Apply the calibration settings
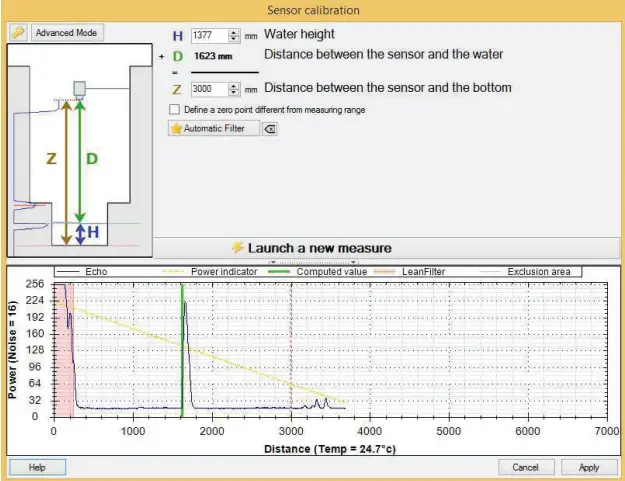The image size is (625, 481). [589, 467]
